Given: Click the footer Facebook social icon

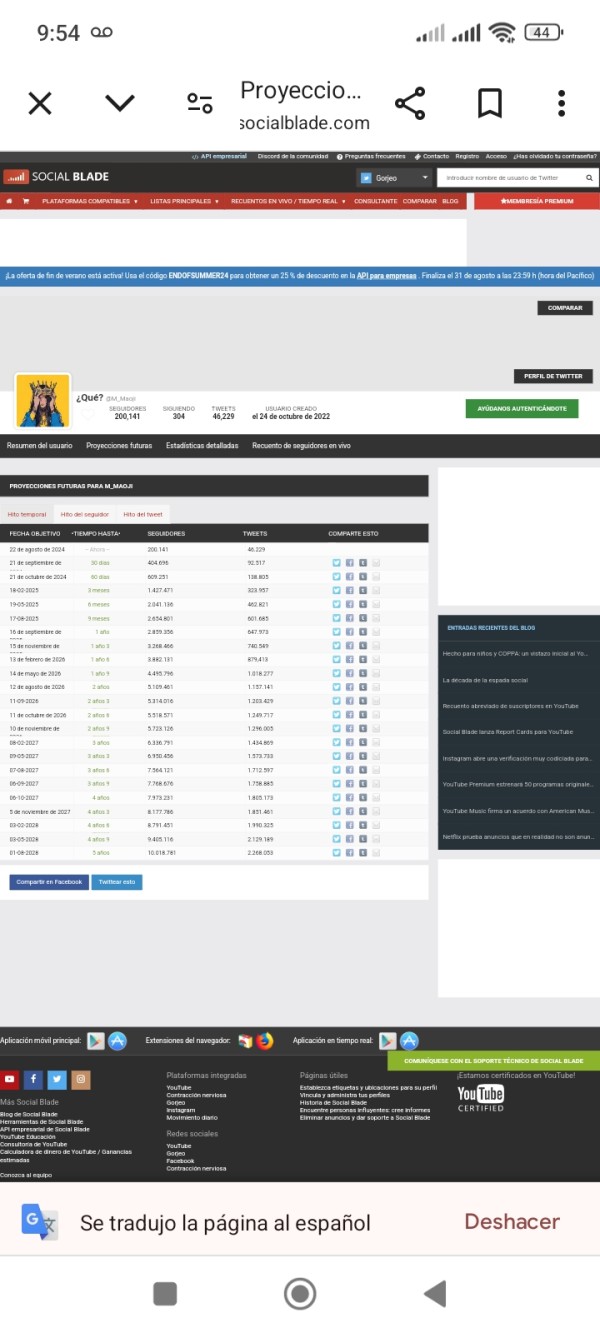Looking at the screenshot, I should pyautogui.click(x=33, y=1079).
